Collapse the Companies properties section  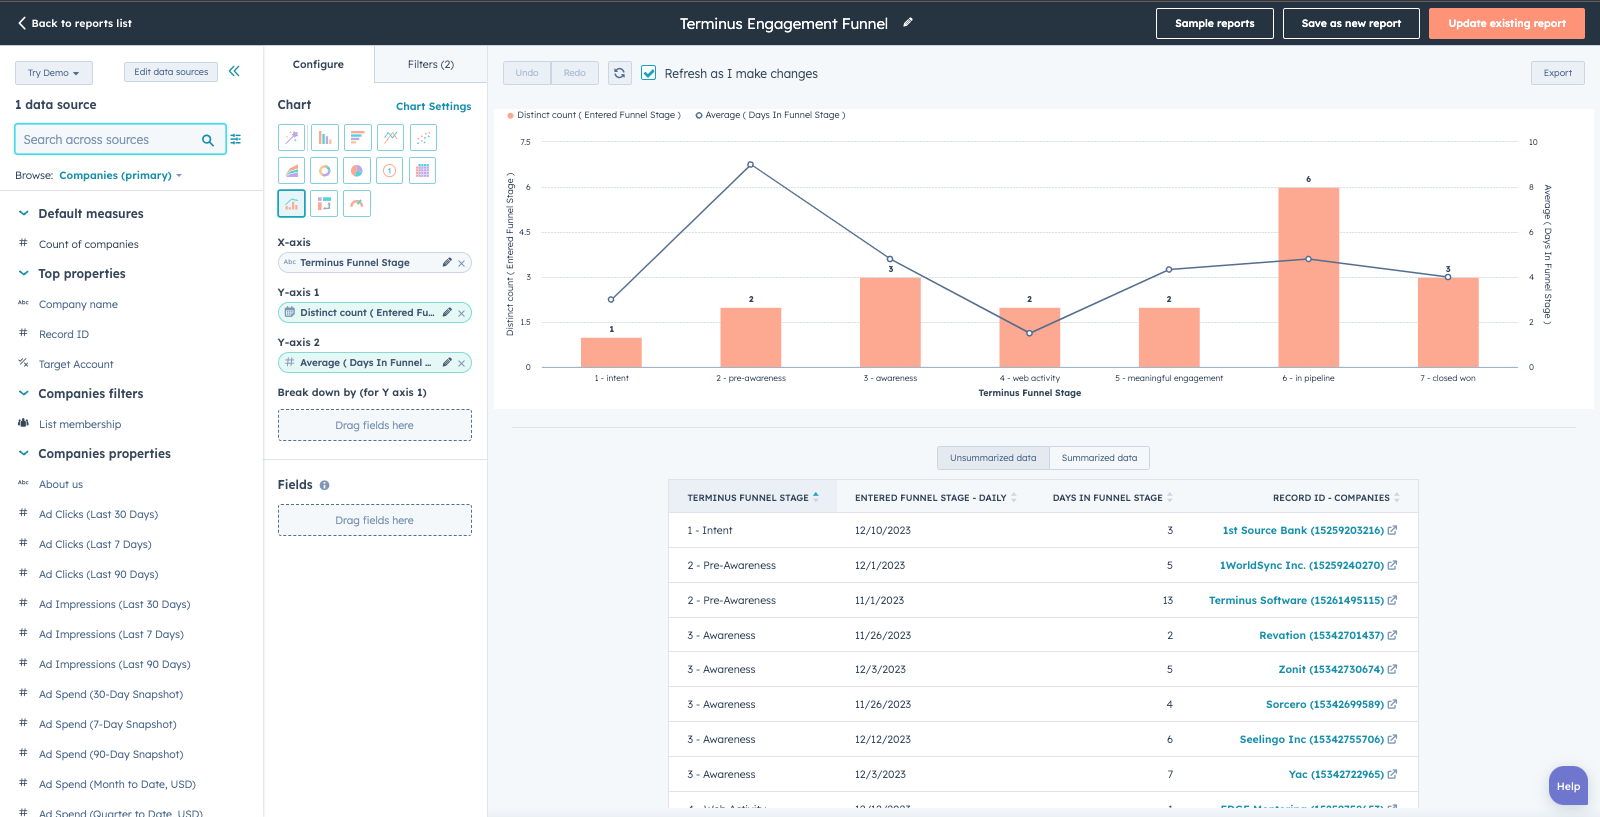click(x=23, y=453)
